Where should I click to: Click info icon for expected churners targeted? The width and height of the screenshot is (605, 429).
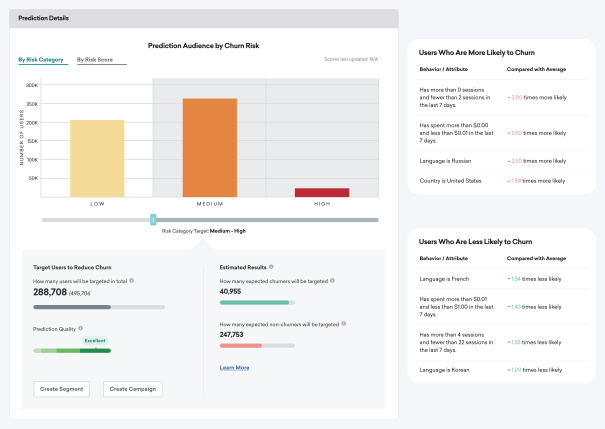332,280
